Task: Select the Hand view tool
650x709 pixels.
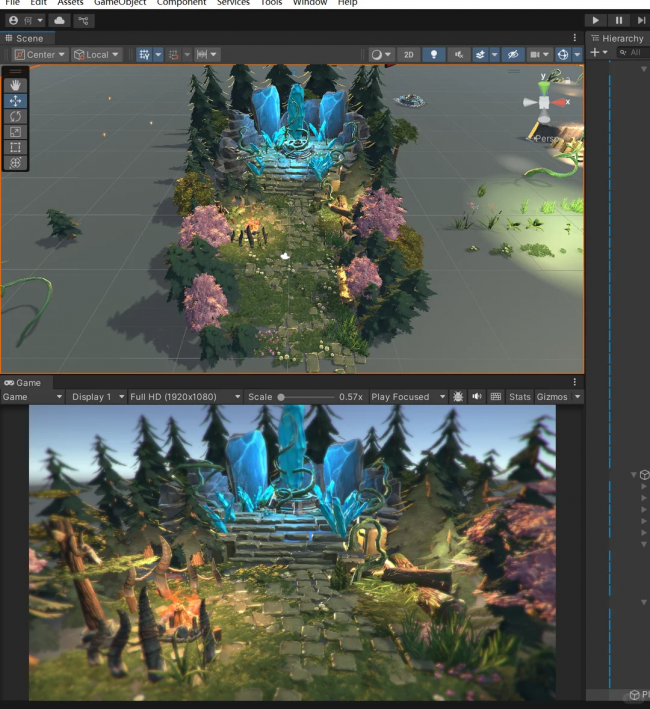Action: (15, 86)
